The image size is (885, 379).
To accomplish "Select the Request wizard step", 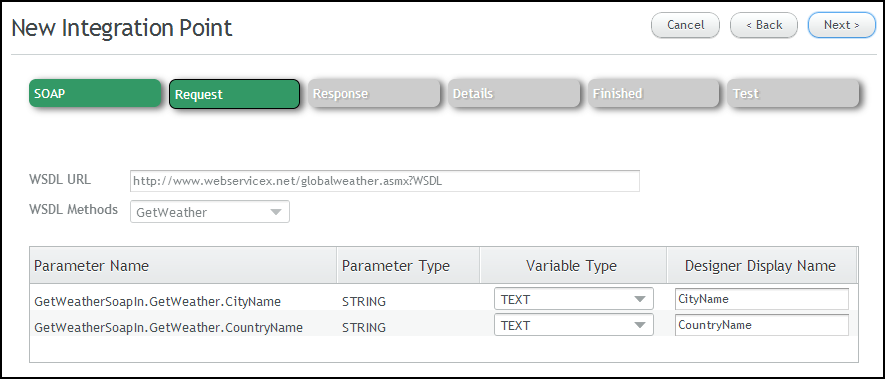I will 234,94.
